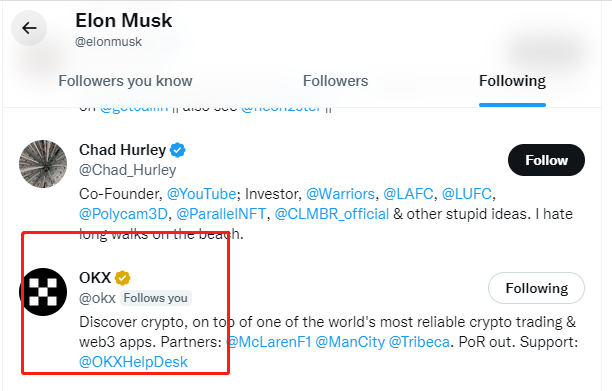This screenshot has height=391, width=612.
Task: Click Chad Hurley's blue verified badge
Action: pos(178,150)
